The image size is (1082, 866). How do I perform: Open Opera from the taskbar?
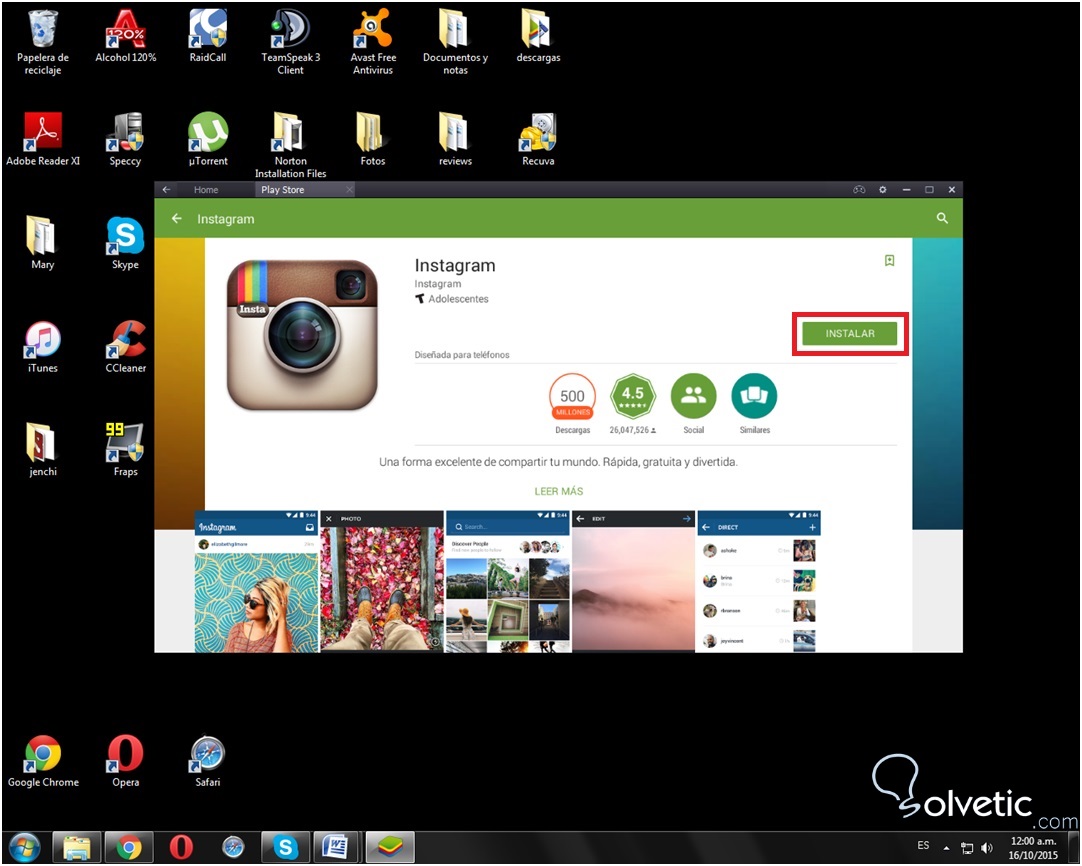click(x=181, y=847)
